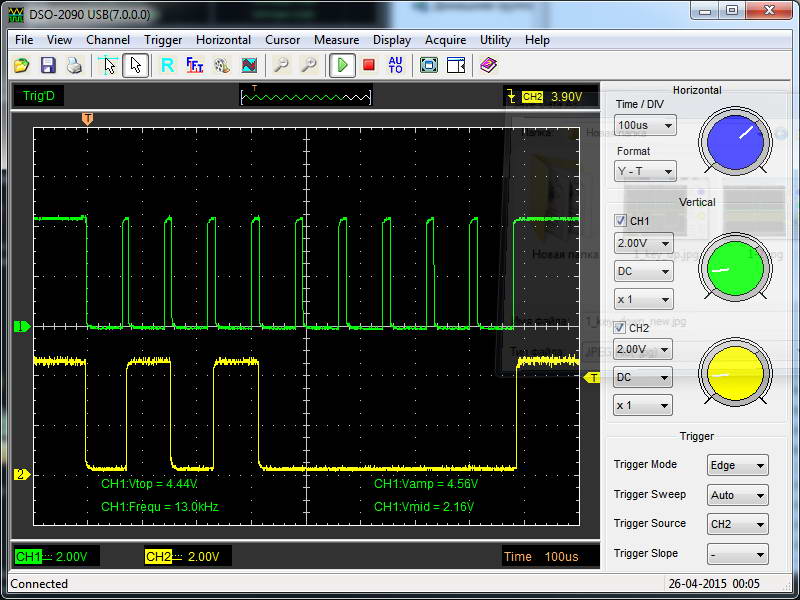Click the help book icon
Viewport: 800px width, 600px height.
click(487, 65)
